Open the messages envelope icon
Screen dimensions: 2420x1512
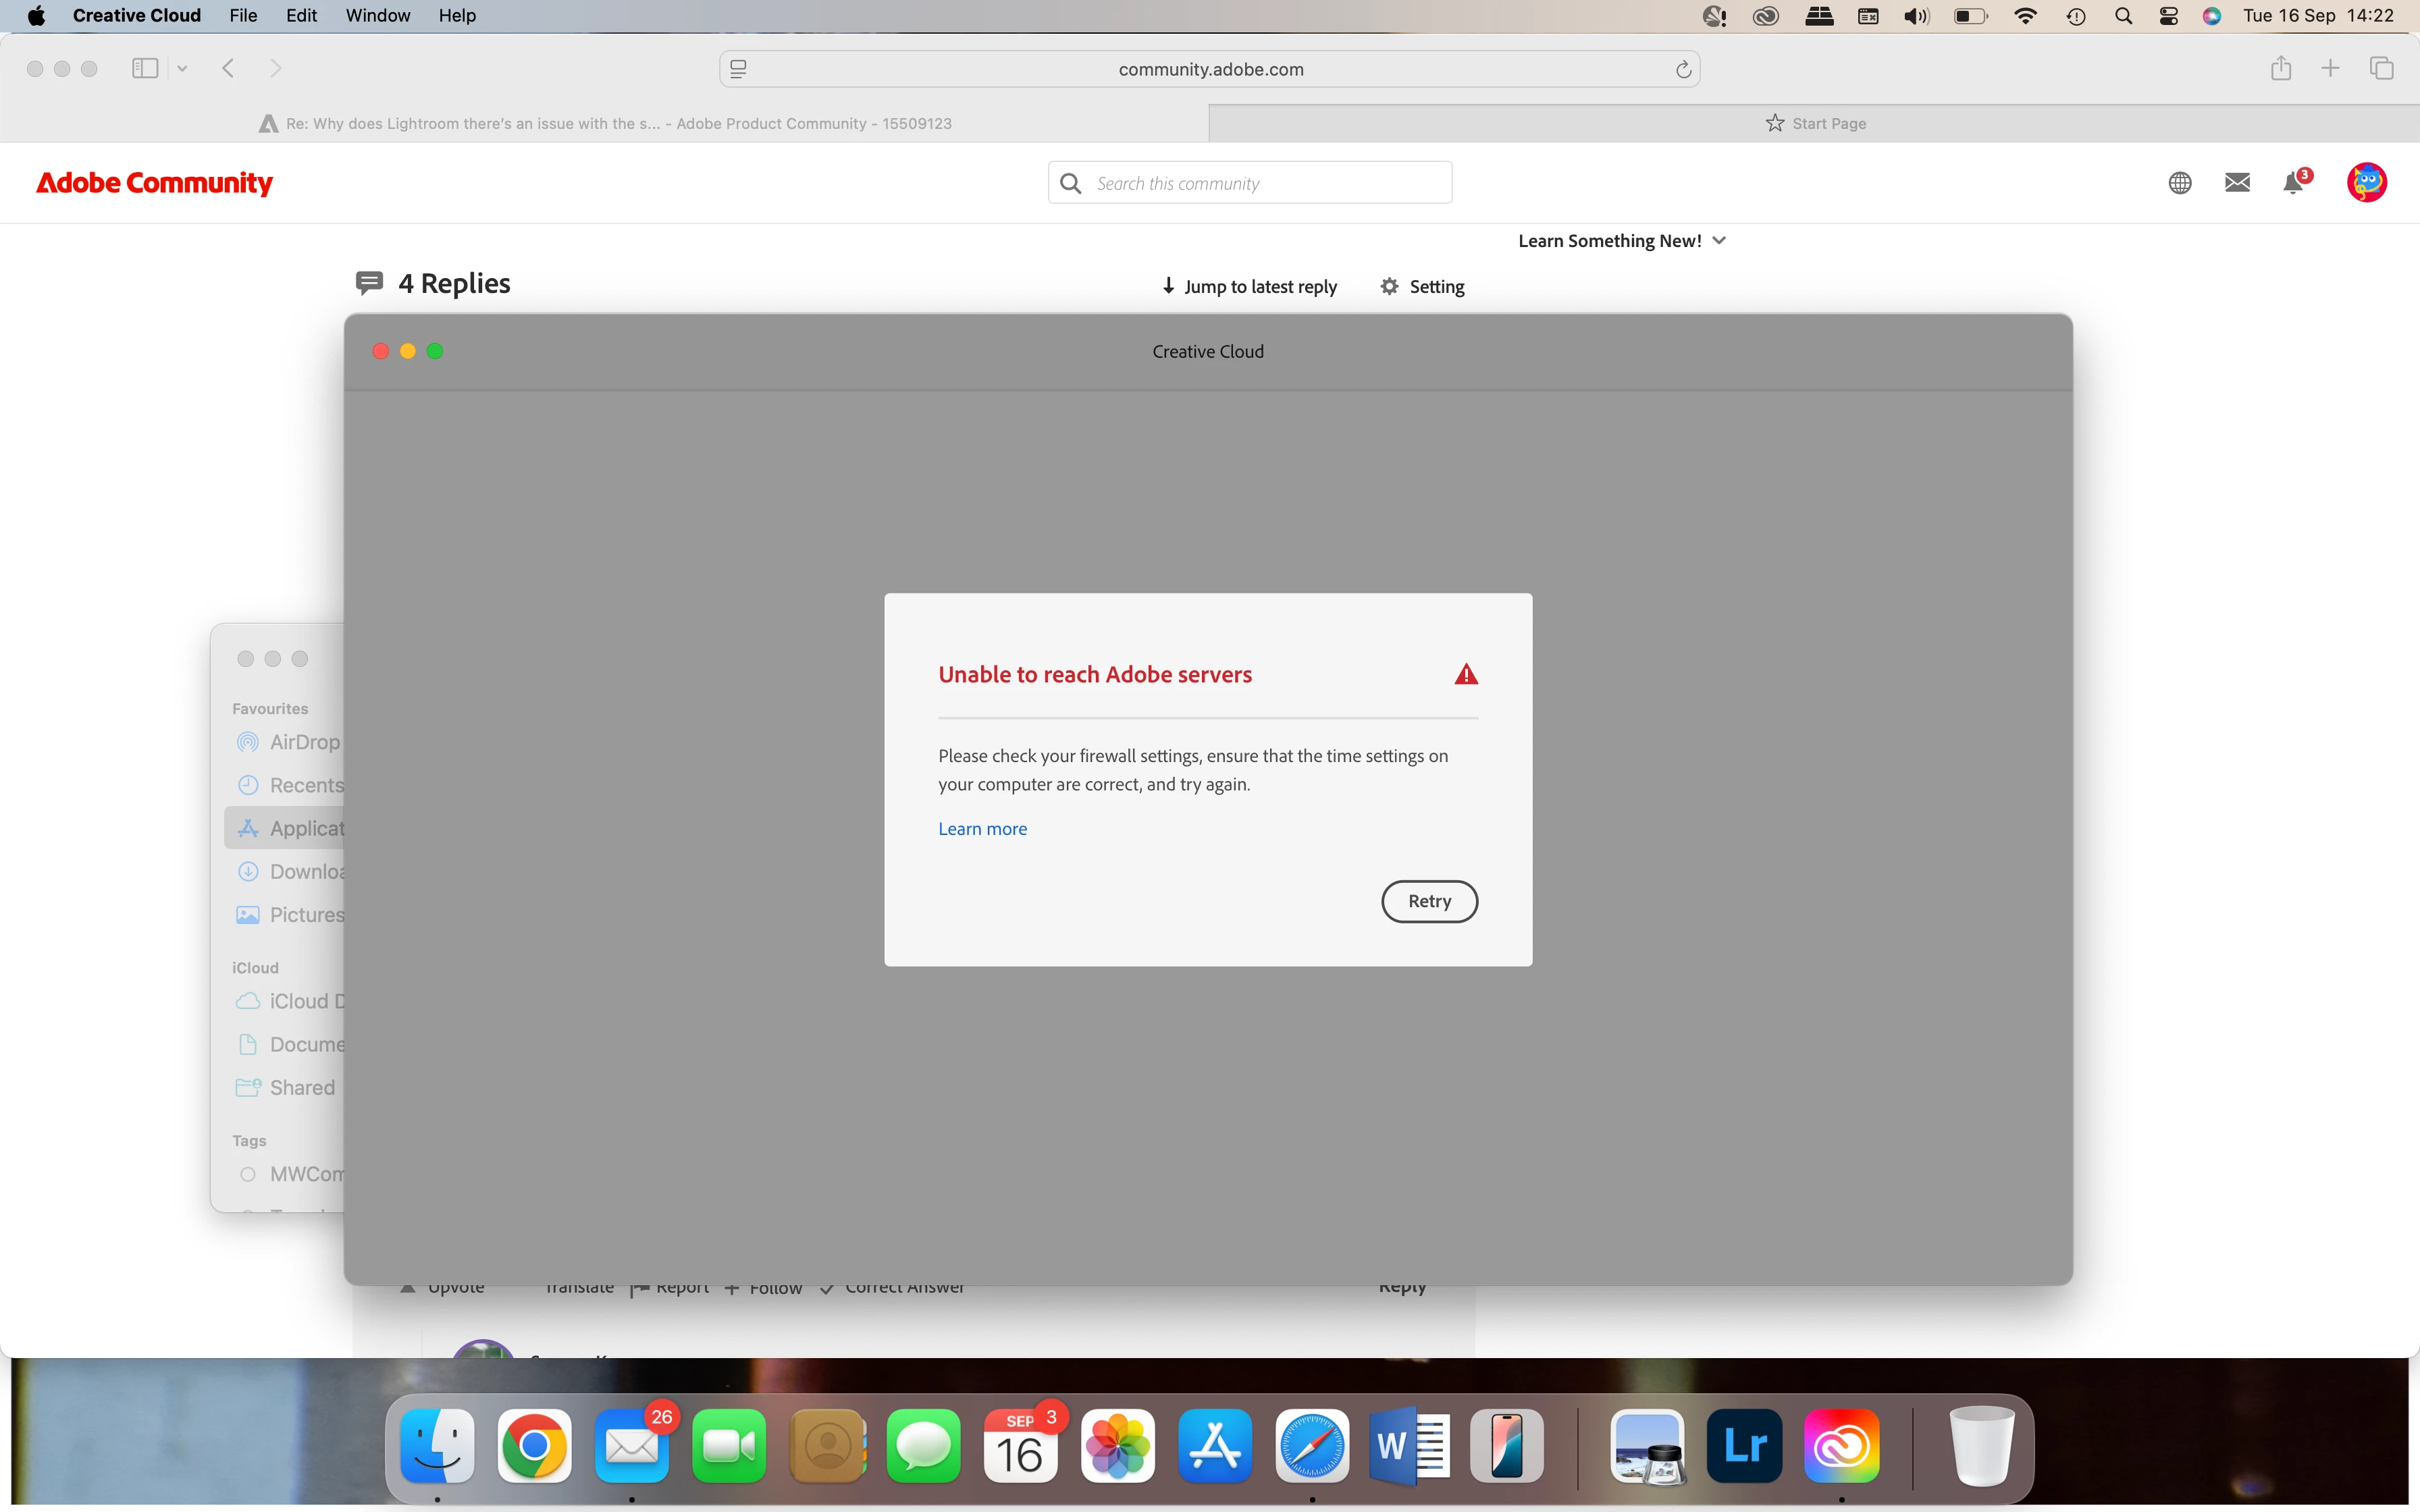2237,182
